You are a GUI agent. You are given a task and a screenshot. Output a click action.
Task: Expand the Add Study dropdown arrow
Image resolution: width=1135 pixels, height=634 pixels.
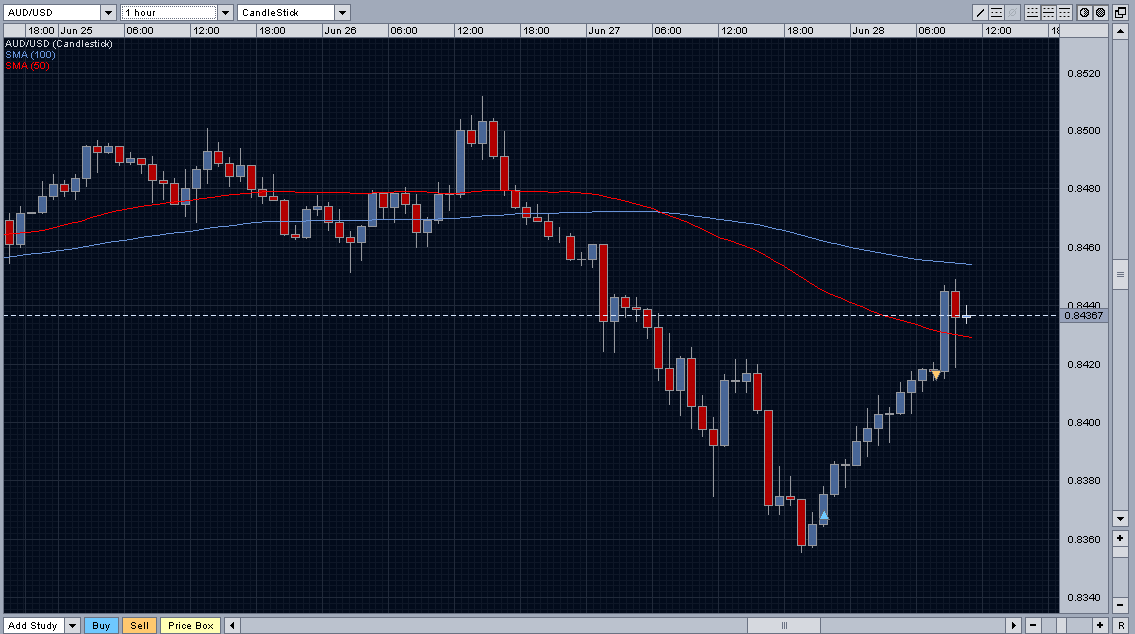(72, 625)
